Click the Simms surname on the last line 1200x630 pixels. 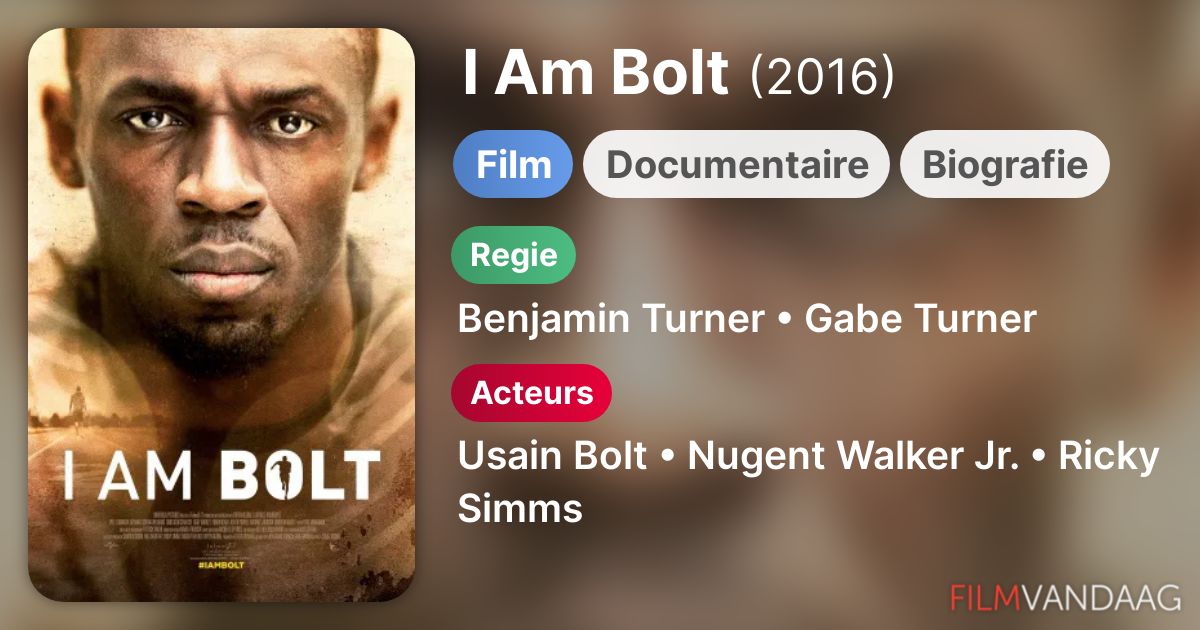pyautogui.click(x=520, y=507)
